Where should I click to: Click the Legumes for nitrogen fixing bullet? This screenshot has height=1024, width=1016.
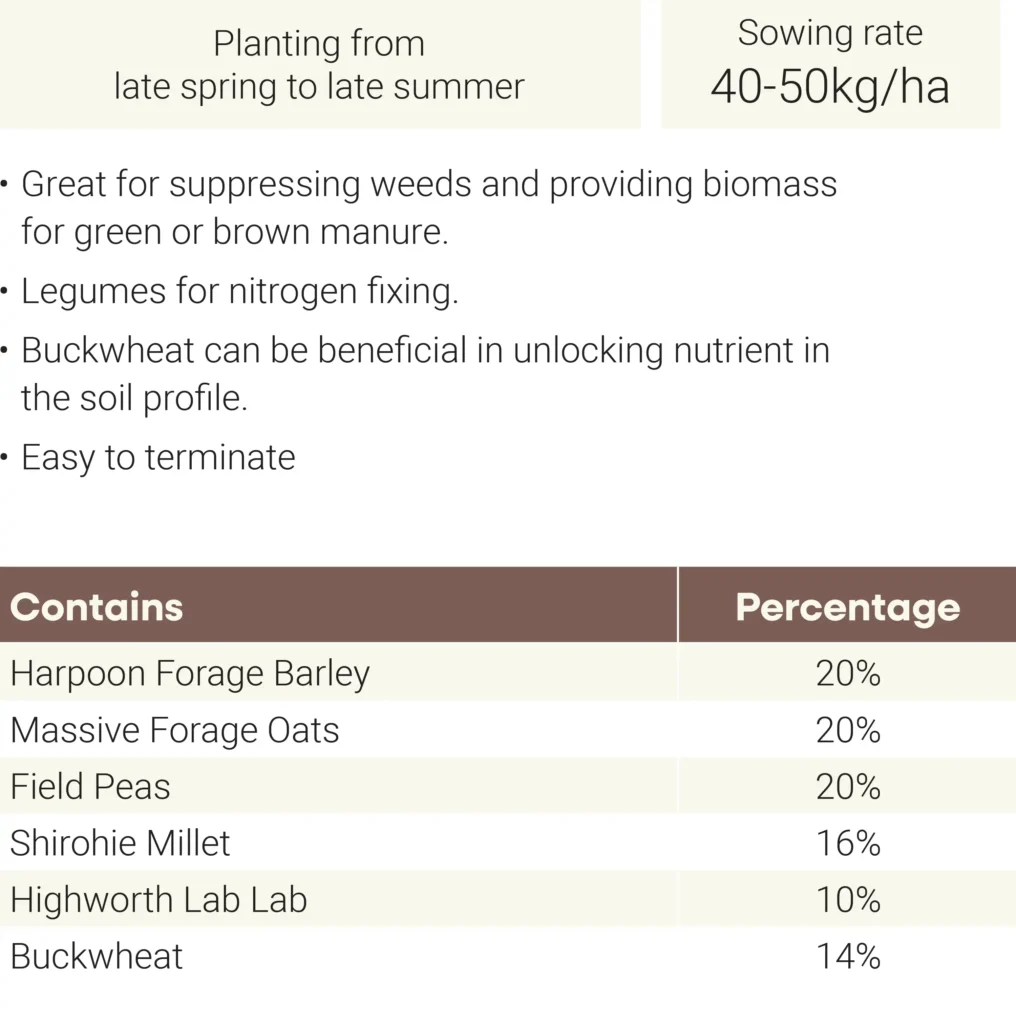(x=239, y=292)
